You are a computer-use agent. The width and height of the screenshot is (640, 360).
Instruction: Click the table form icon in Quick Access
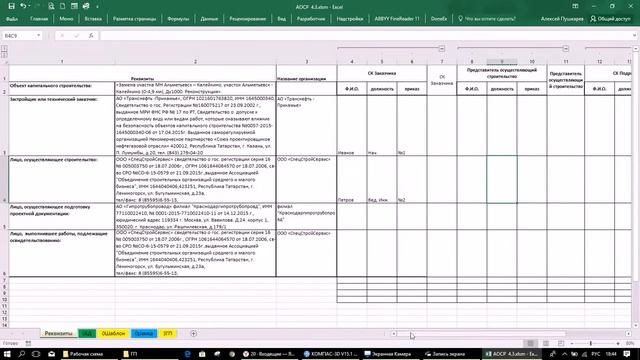tap(74, 6)
